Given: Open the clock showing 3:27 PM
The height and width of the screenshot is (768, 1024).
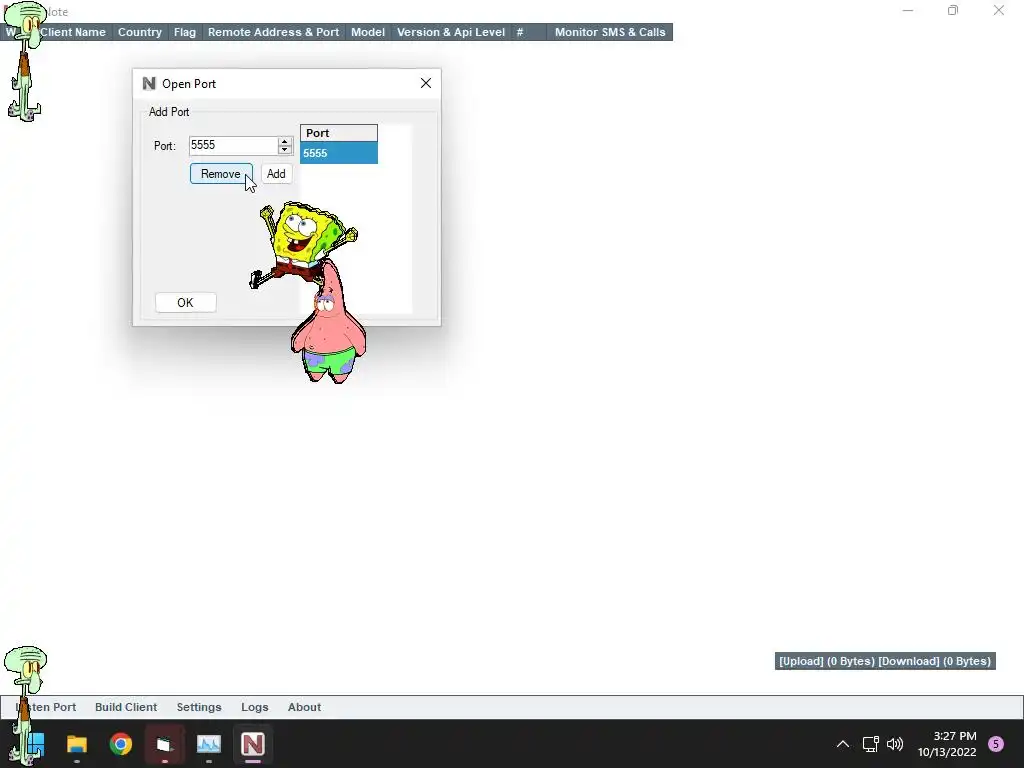Looking at the screenshot, I should tap(947, 744).
